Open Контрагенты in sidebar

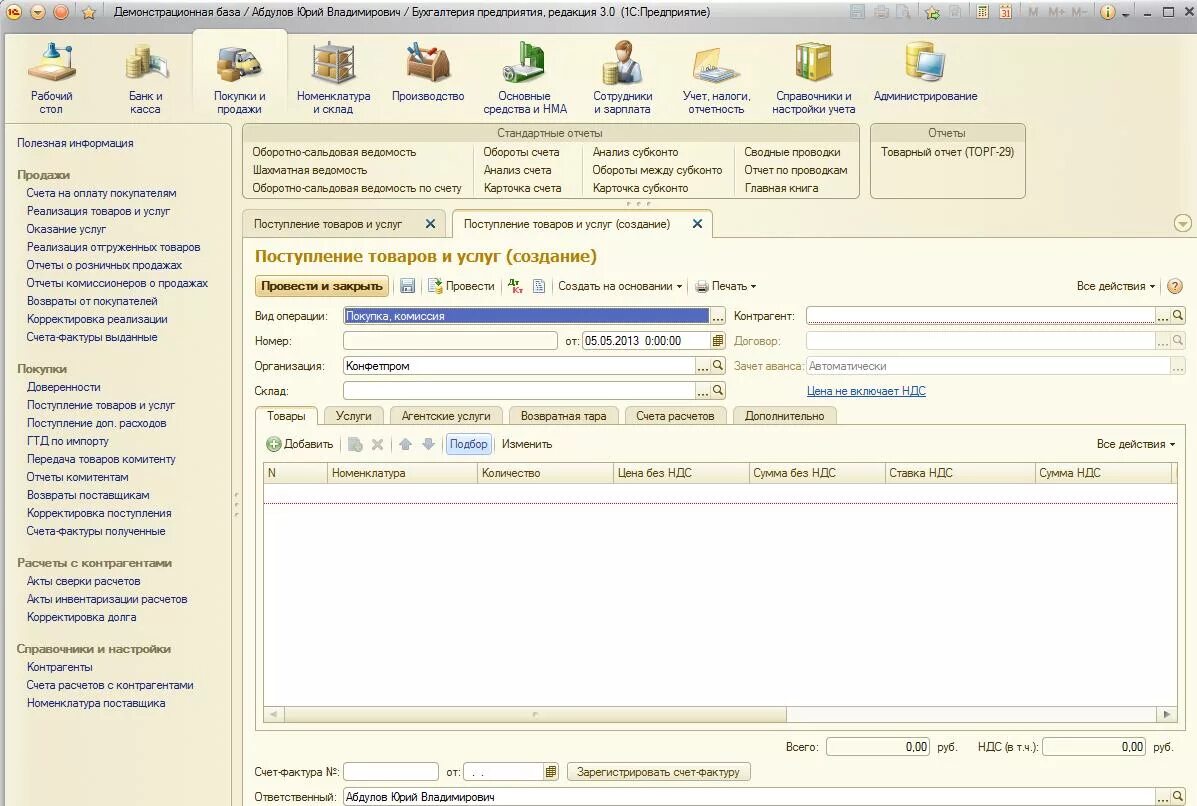coord(60,667)
